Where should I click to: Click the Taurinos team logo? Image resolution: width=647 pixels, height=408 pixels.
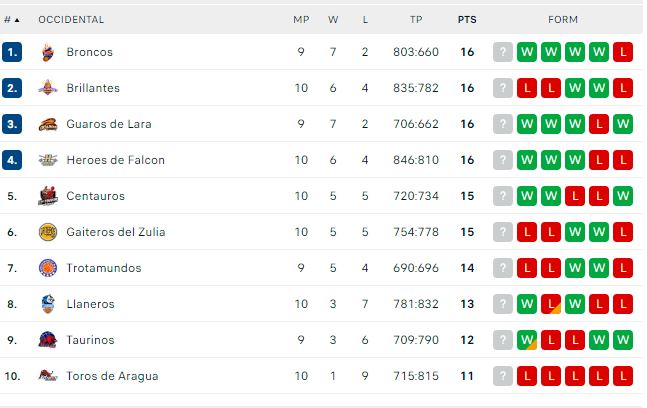coord(48,340)
